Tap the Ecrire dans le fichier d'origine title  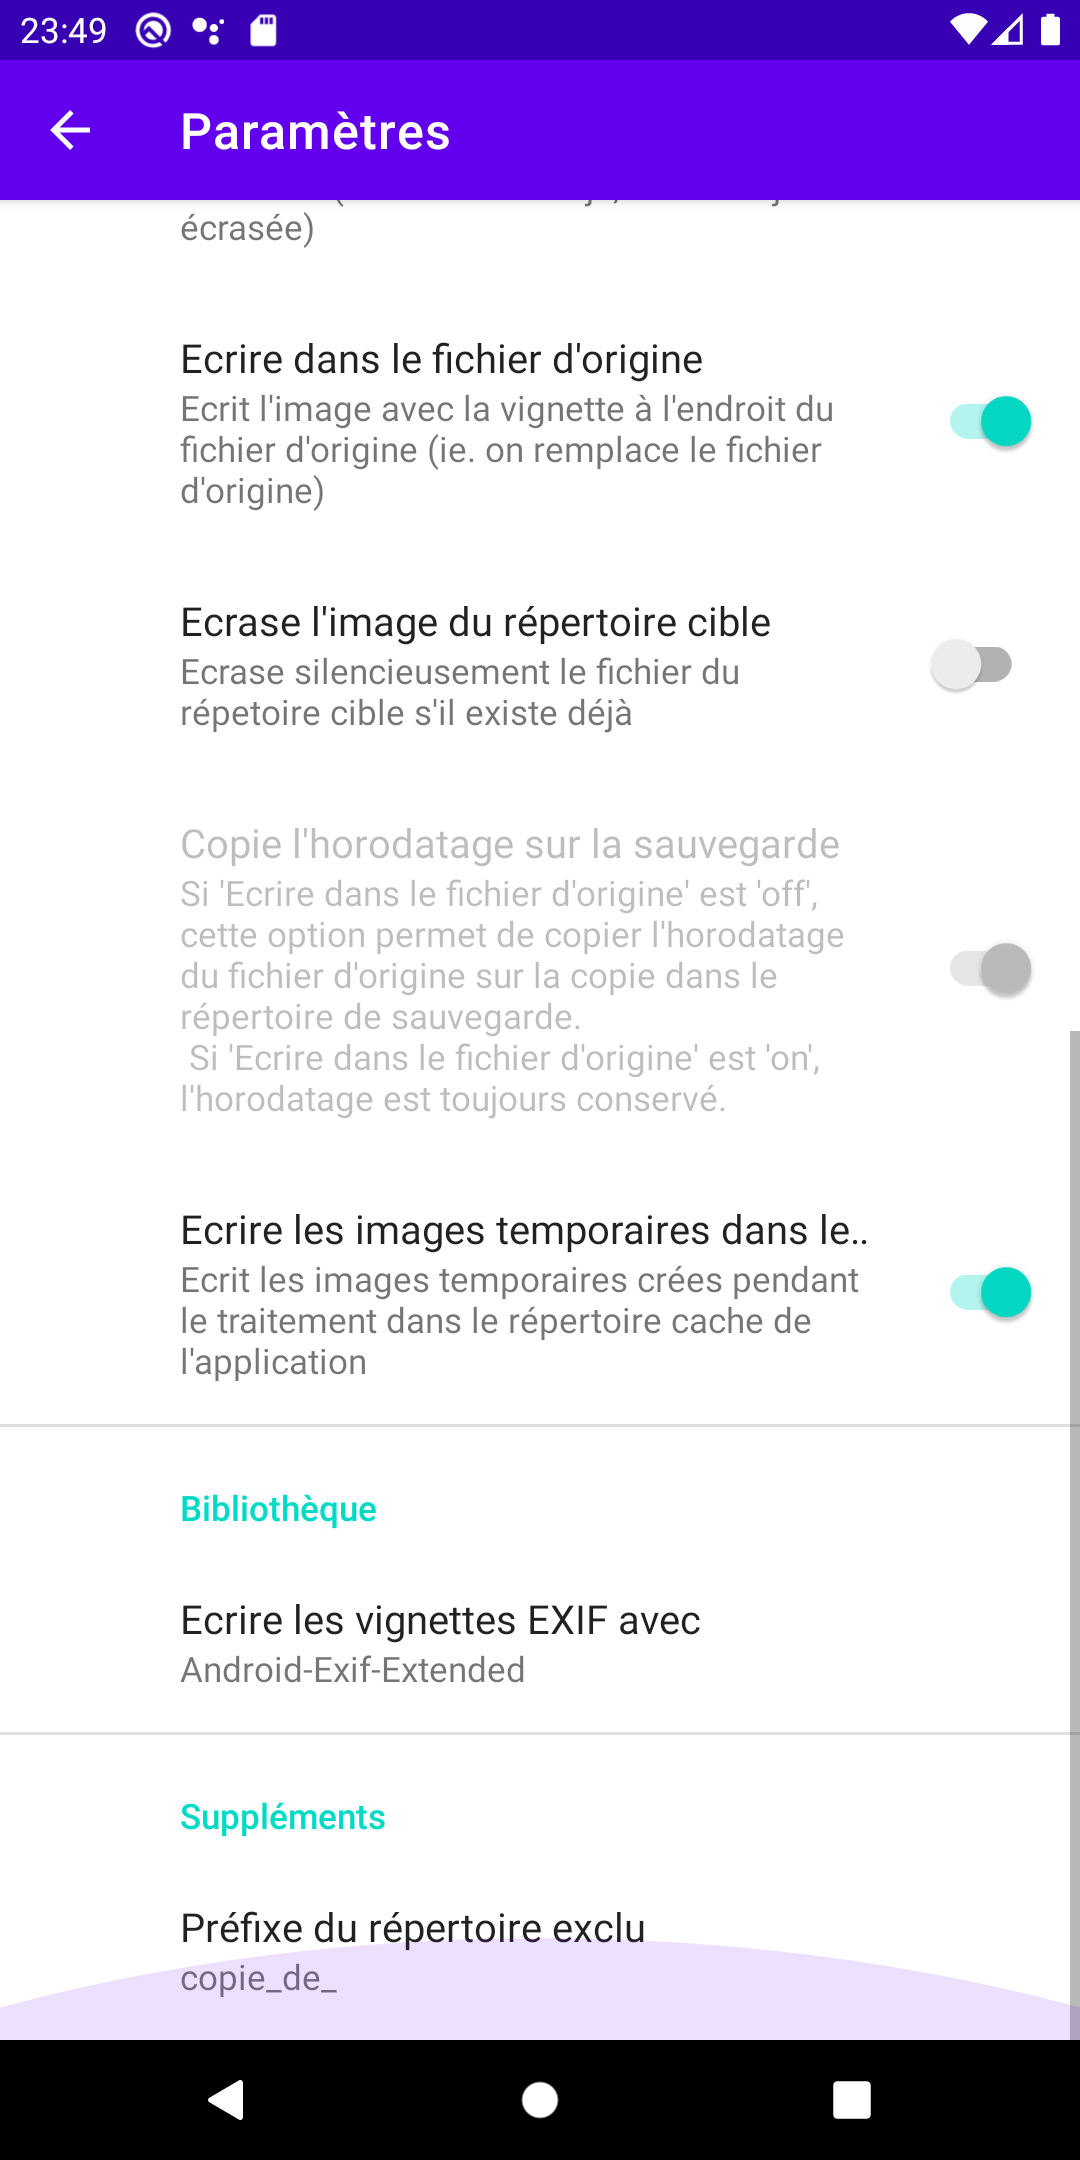click(441, 360)
